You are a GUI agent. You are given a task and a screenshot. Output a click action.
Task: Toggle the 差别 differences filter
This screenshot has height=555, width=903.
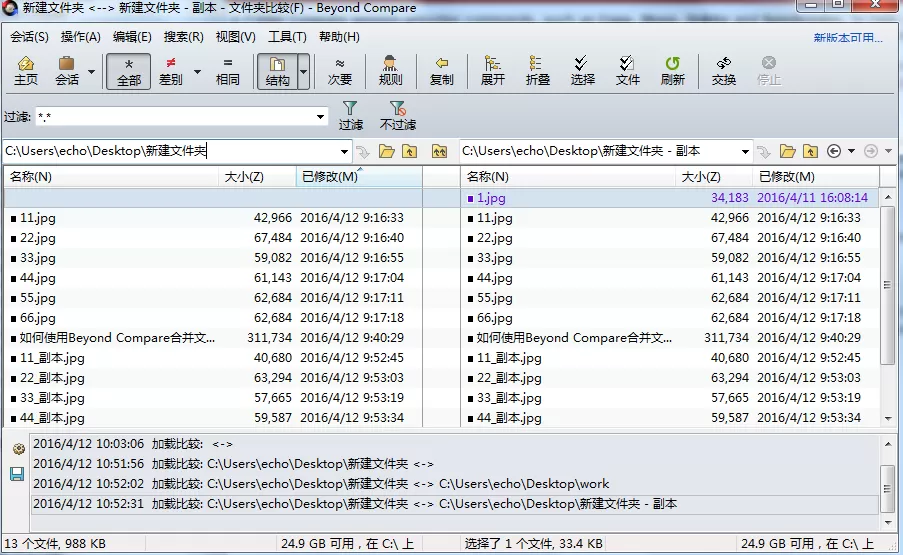(x=170, y=71)
